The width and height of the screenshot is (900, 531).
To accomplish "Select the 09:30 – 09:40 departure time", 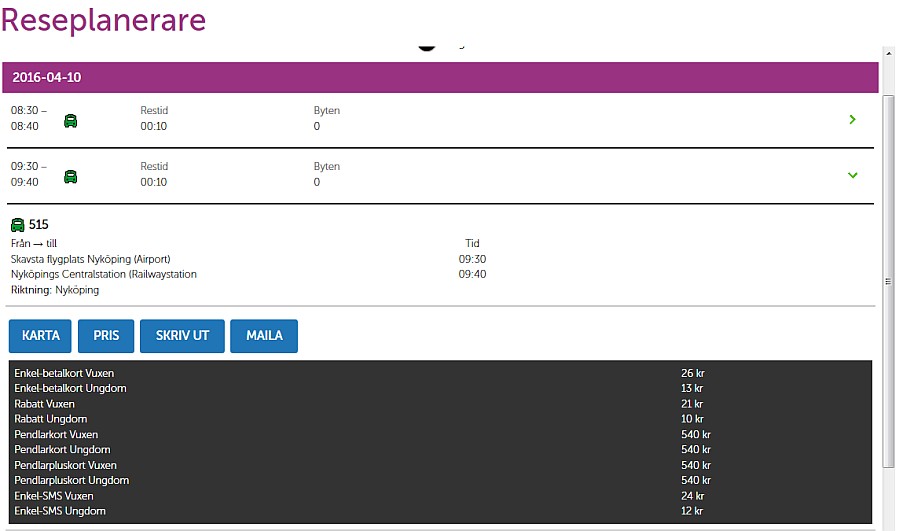I will 29,174.
